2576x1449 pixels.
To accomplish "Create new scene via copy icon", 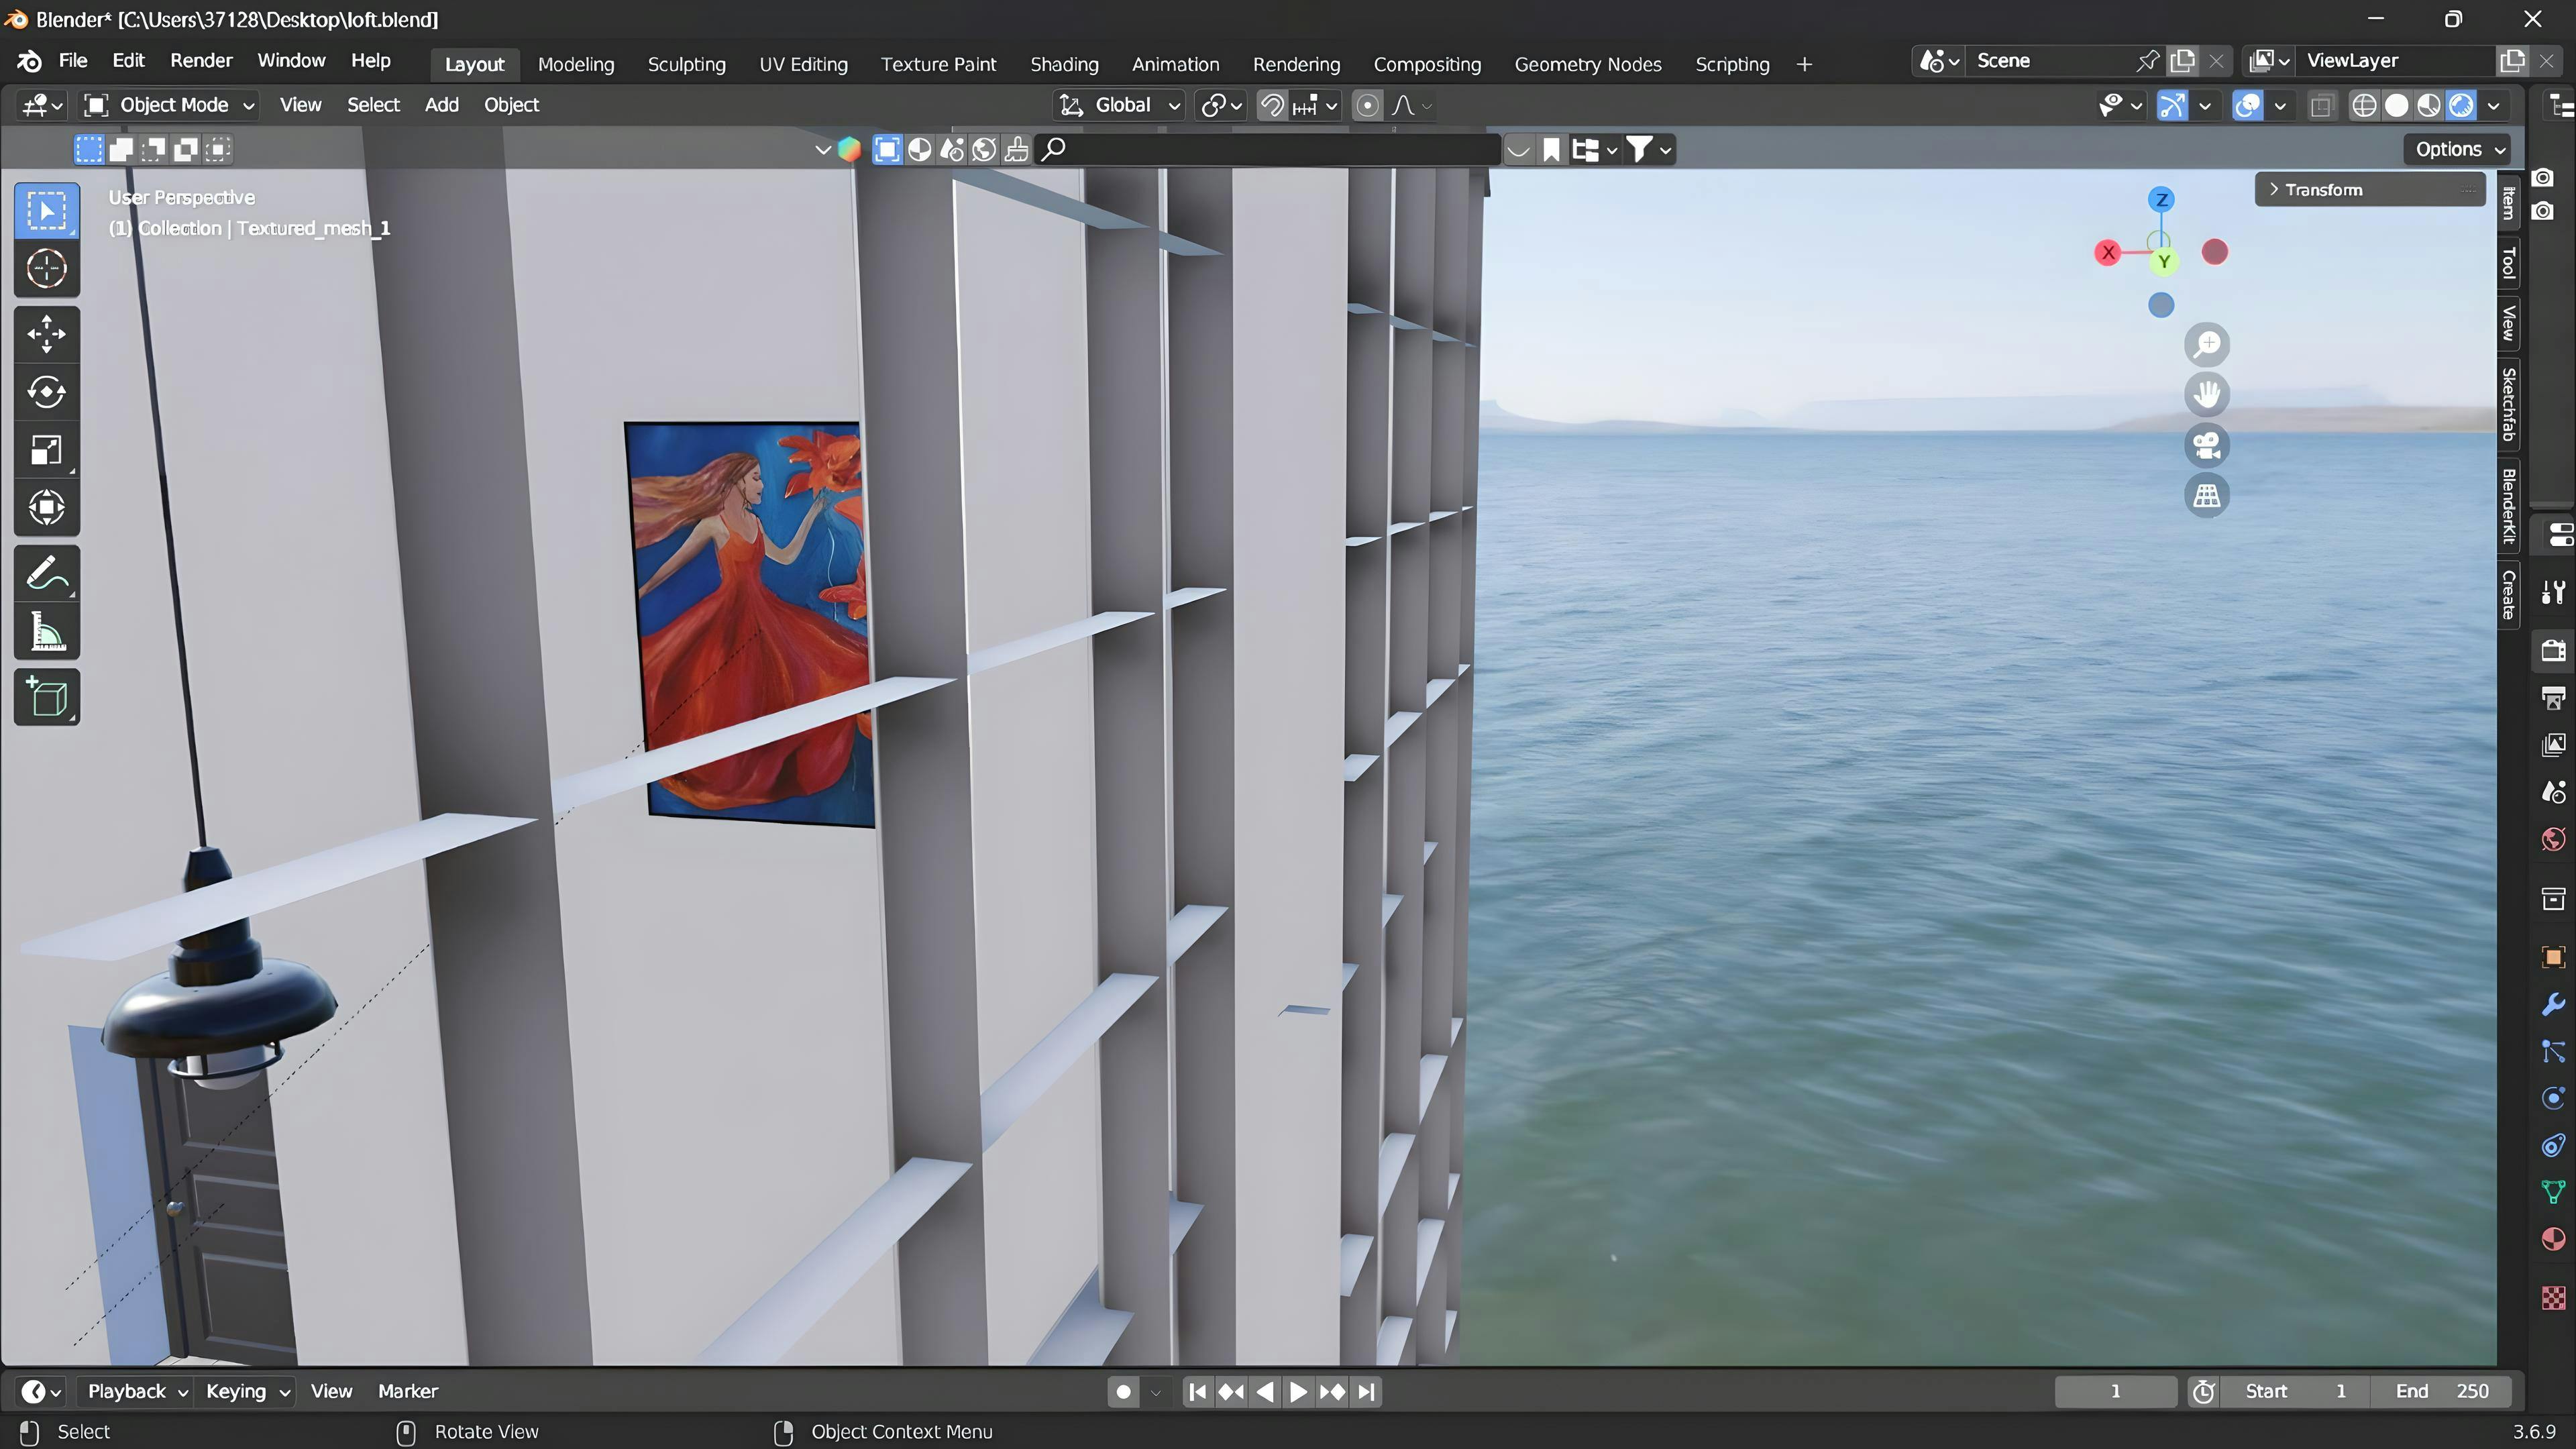I will pyautogui.click(x=2182, y=61).
